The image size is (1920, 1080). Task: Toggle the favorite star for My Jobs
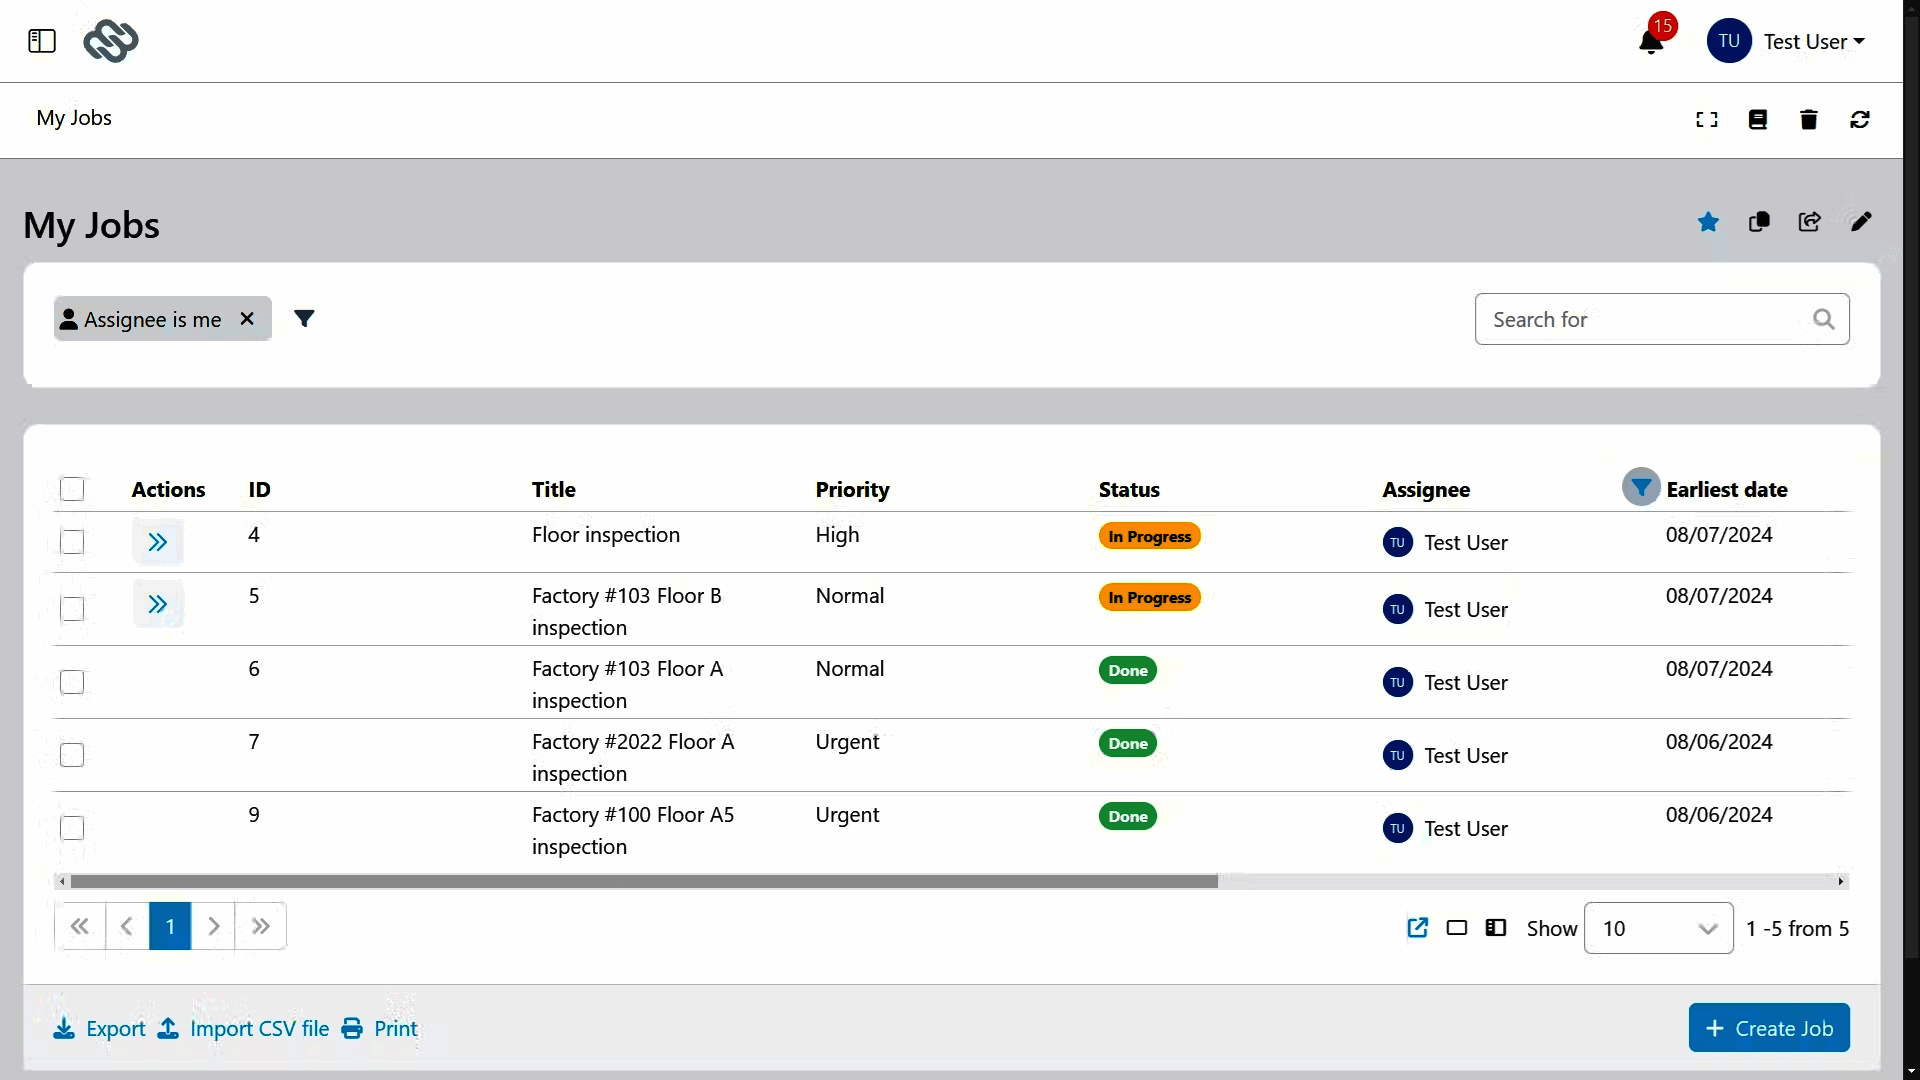point(1709,222)
